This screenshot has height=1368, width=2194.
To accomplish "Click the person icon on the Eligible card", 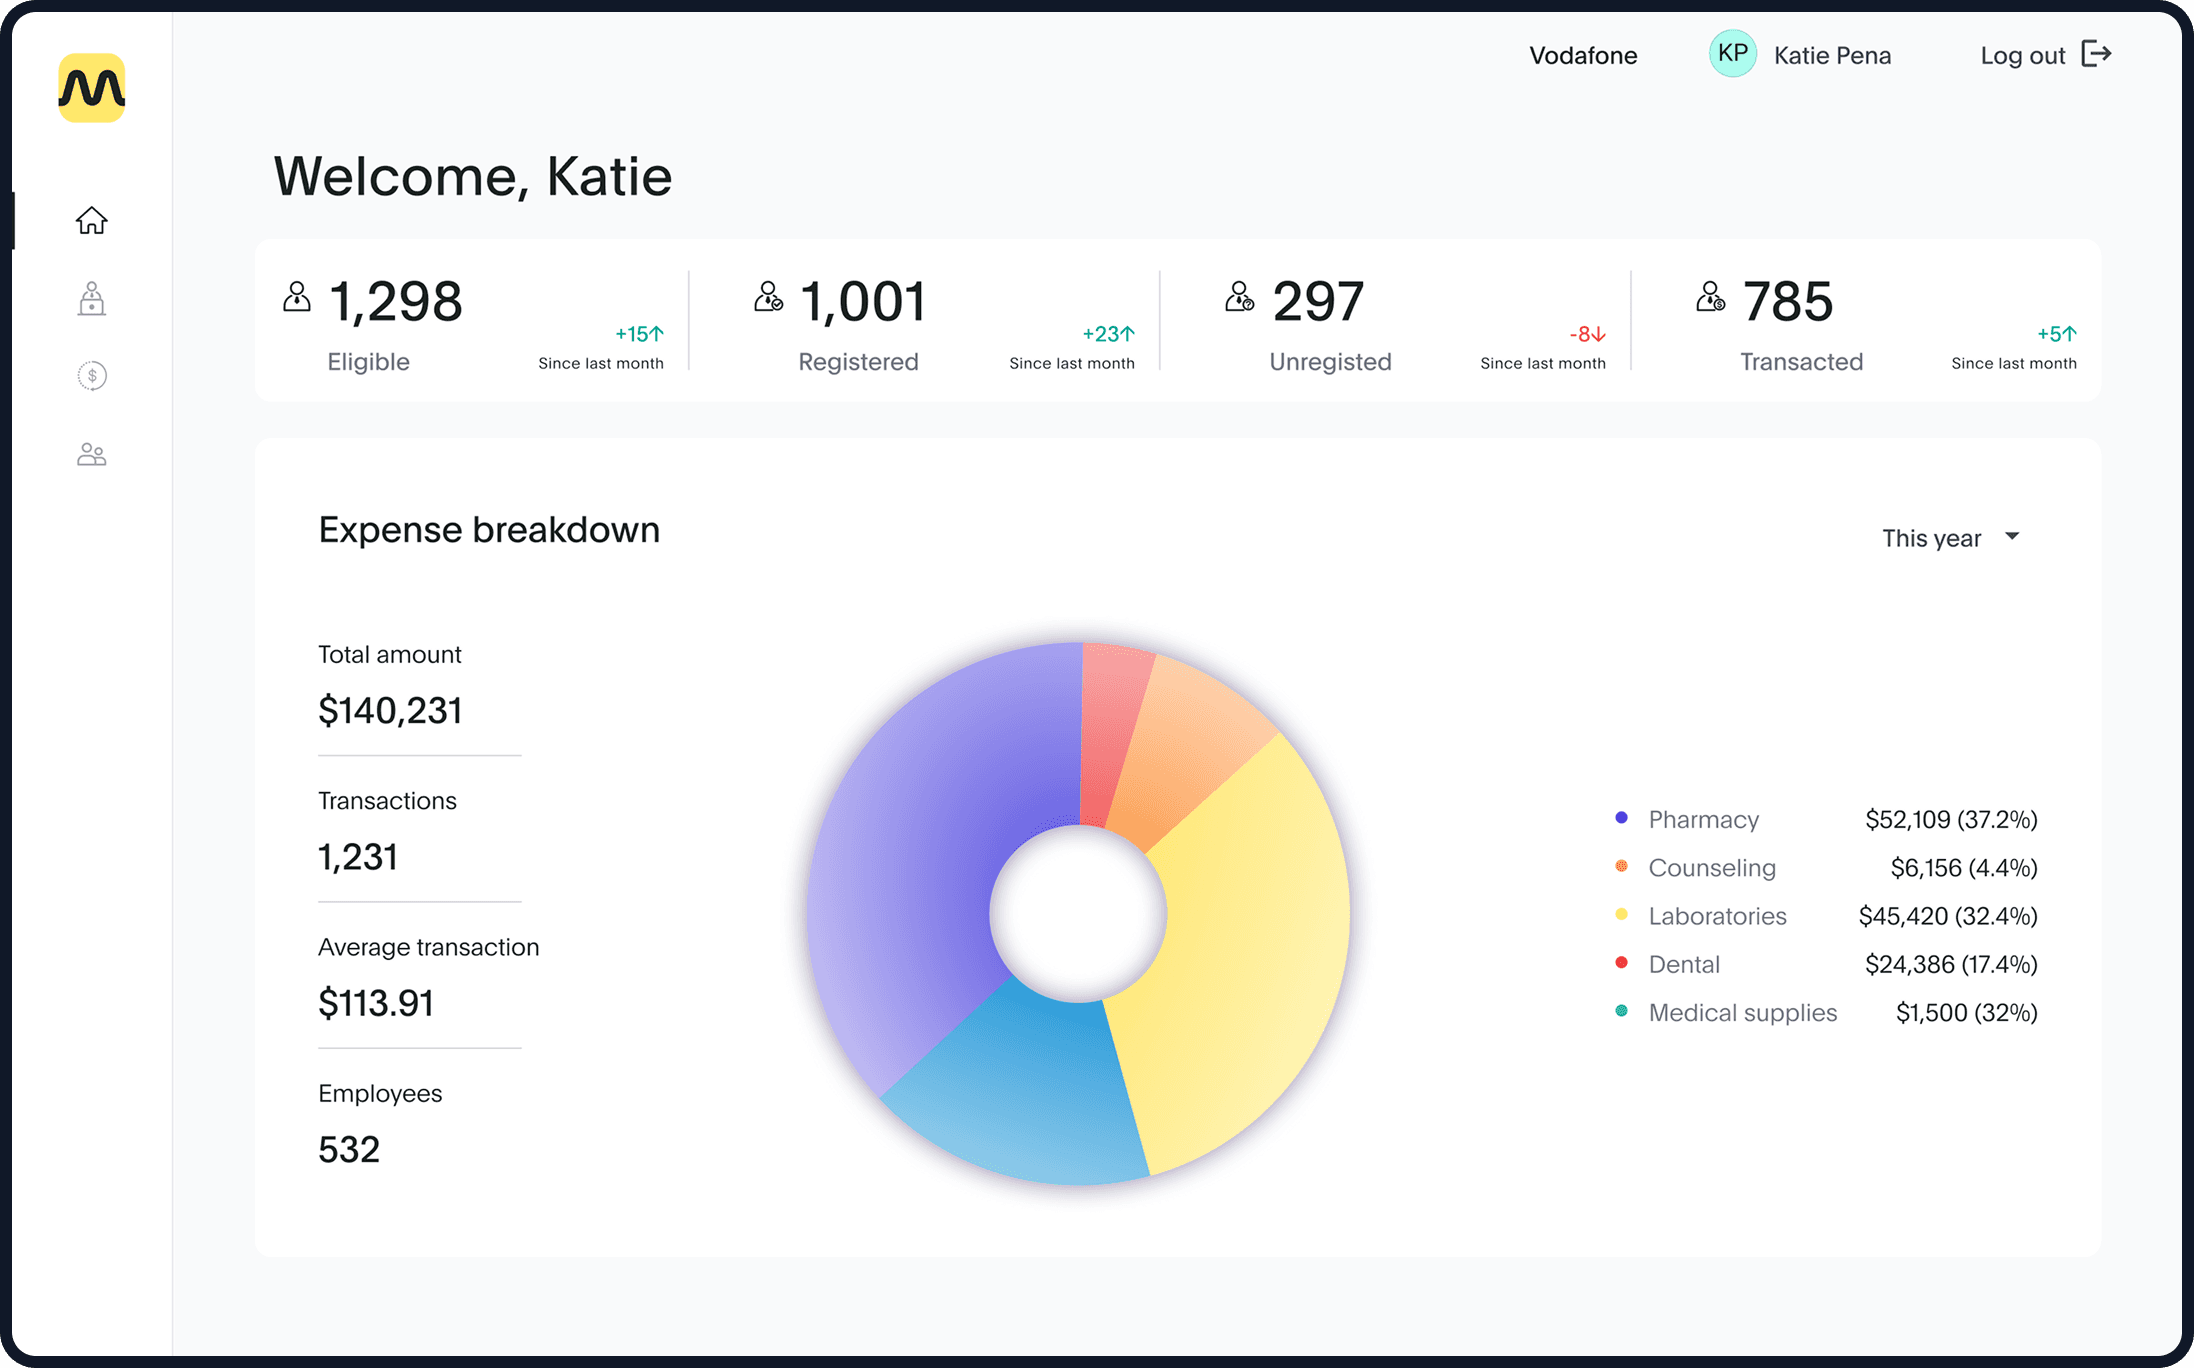I will (x=295, y=296).
